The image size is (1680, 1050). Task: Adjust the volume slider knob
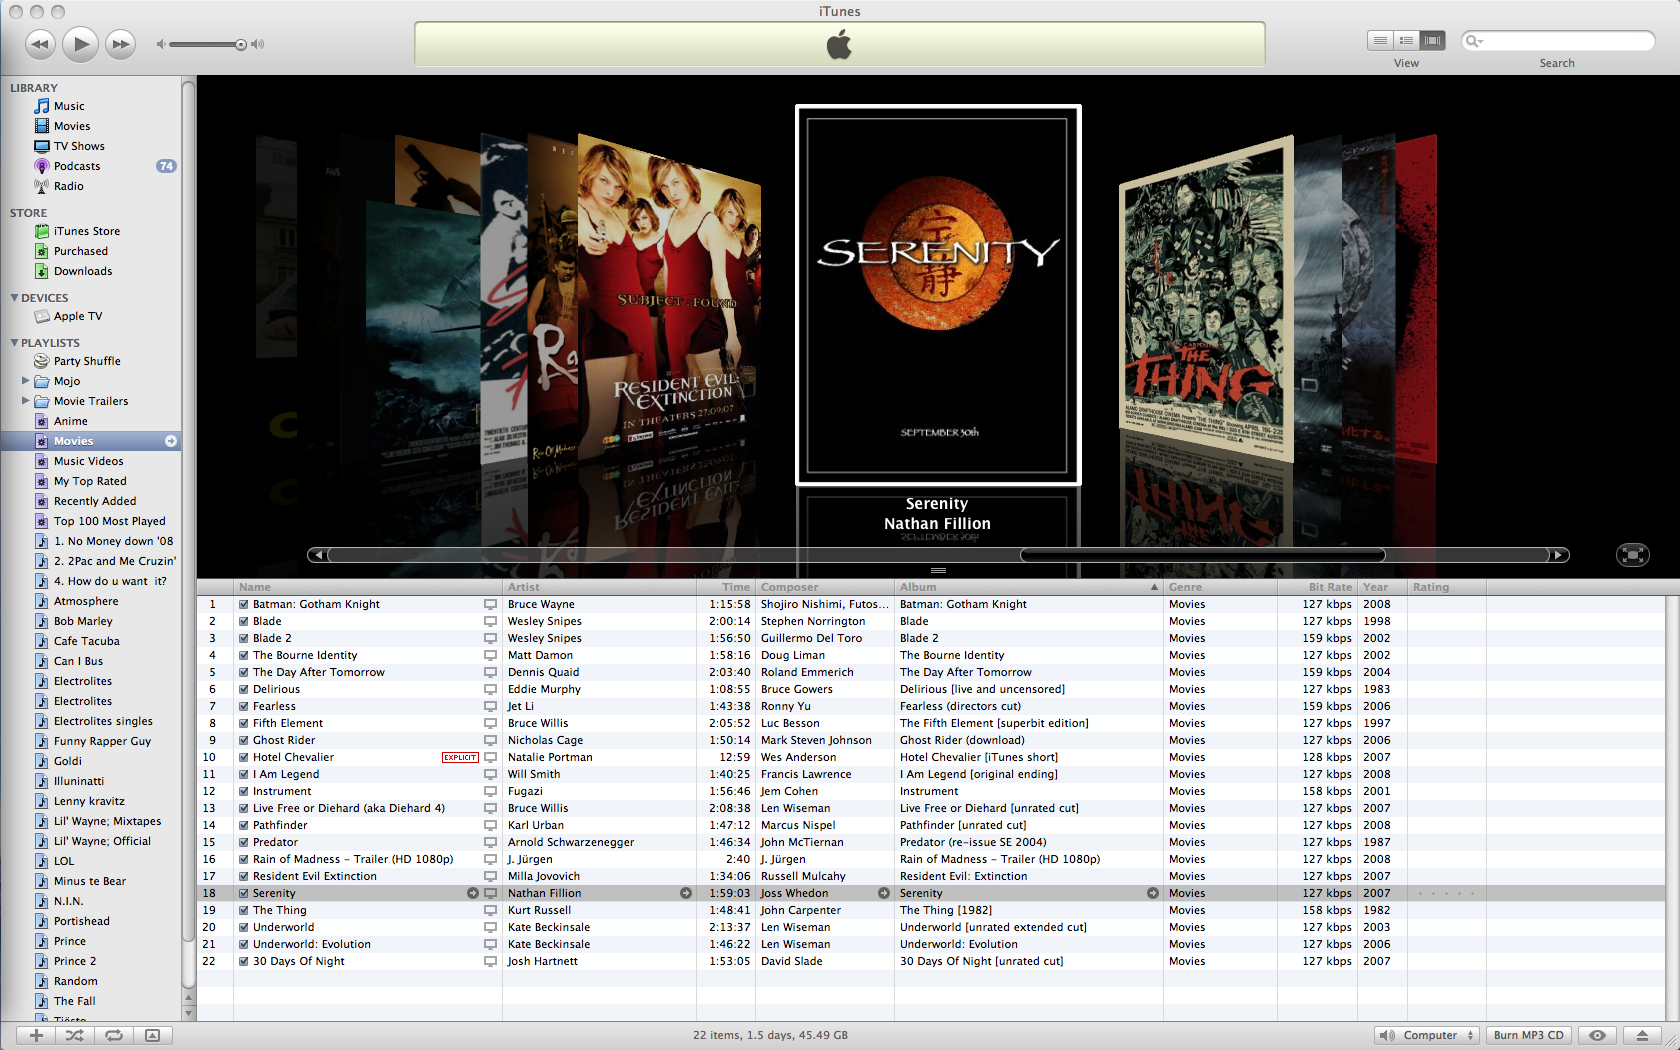coord(241,44)
